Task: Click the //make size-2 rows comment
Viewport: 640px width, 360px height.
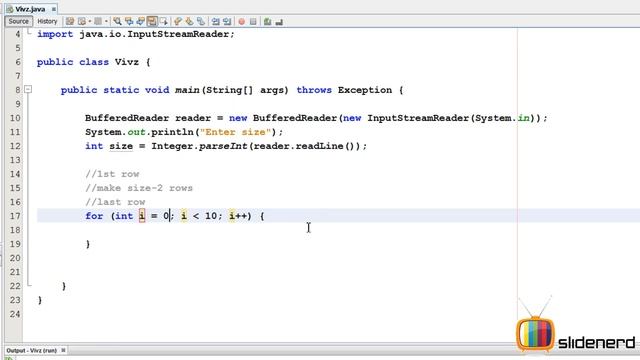Action: click(139, 188)
